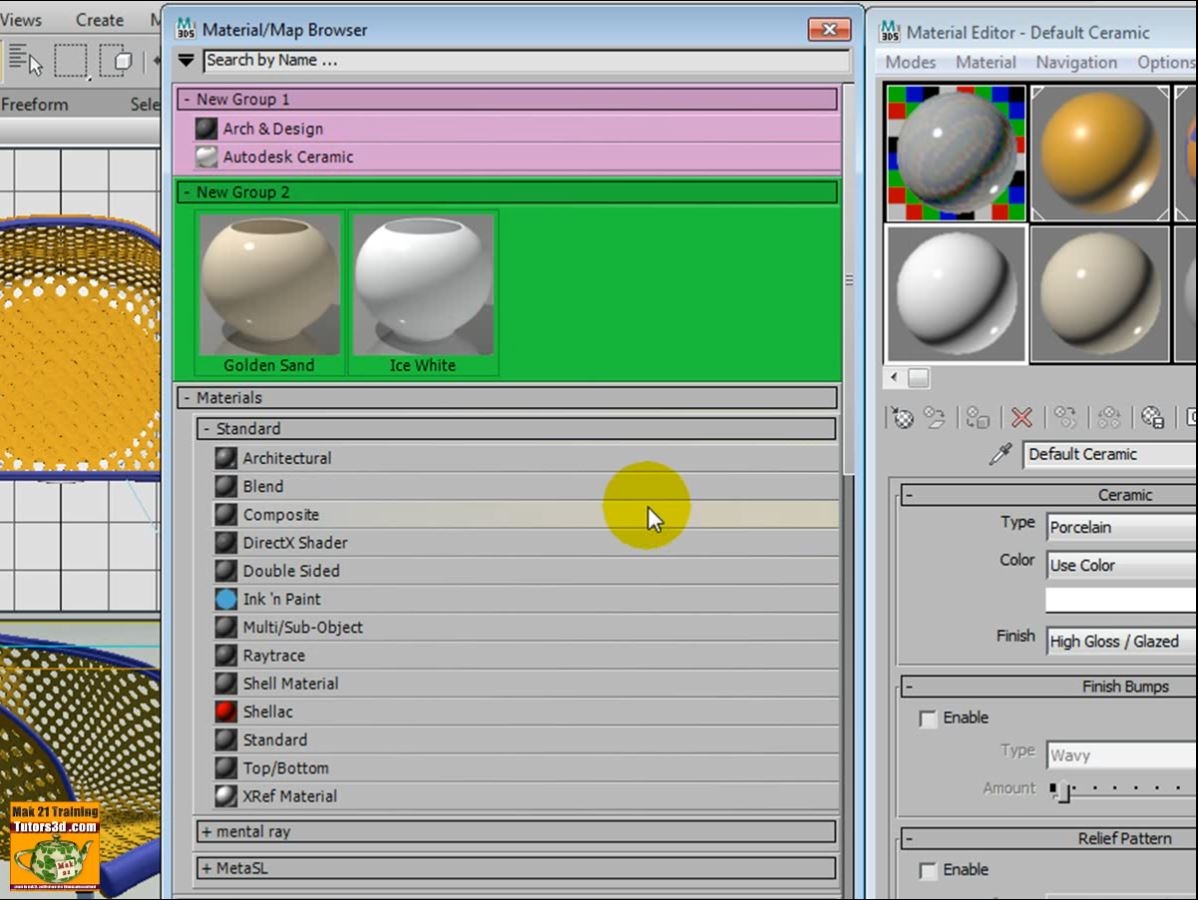Collapse New Group 2 header
The image size is (1198, 900).
(x=507, y=192)
